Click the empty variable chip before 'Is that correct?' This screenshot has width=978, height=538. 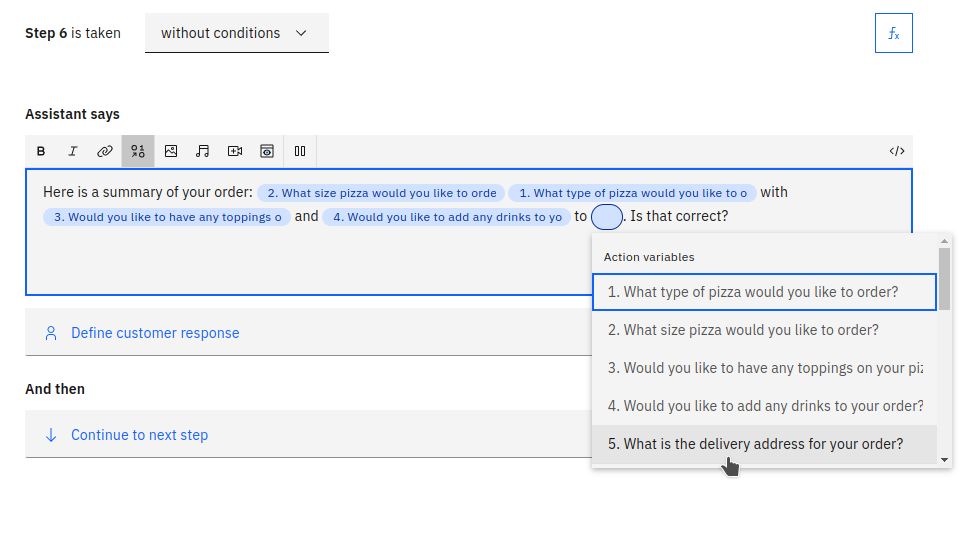coord(607,216)
